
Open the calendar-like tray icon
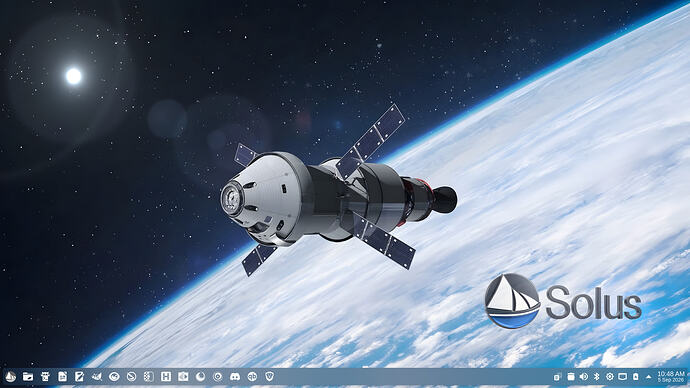click(x=571, y=377)
